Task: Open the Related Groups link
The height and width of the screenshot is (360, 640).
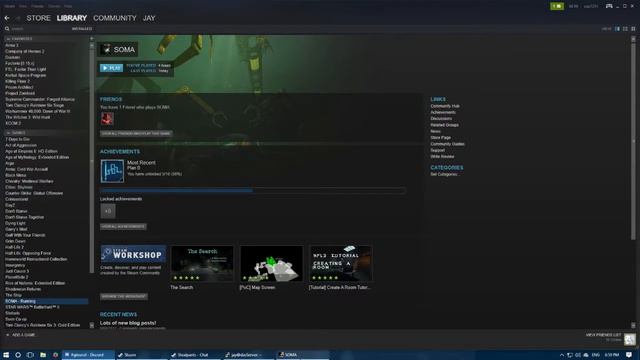Action: (x=444, y=125)
